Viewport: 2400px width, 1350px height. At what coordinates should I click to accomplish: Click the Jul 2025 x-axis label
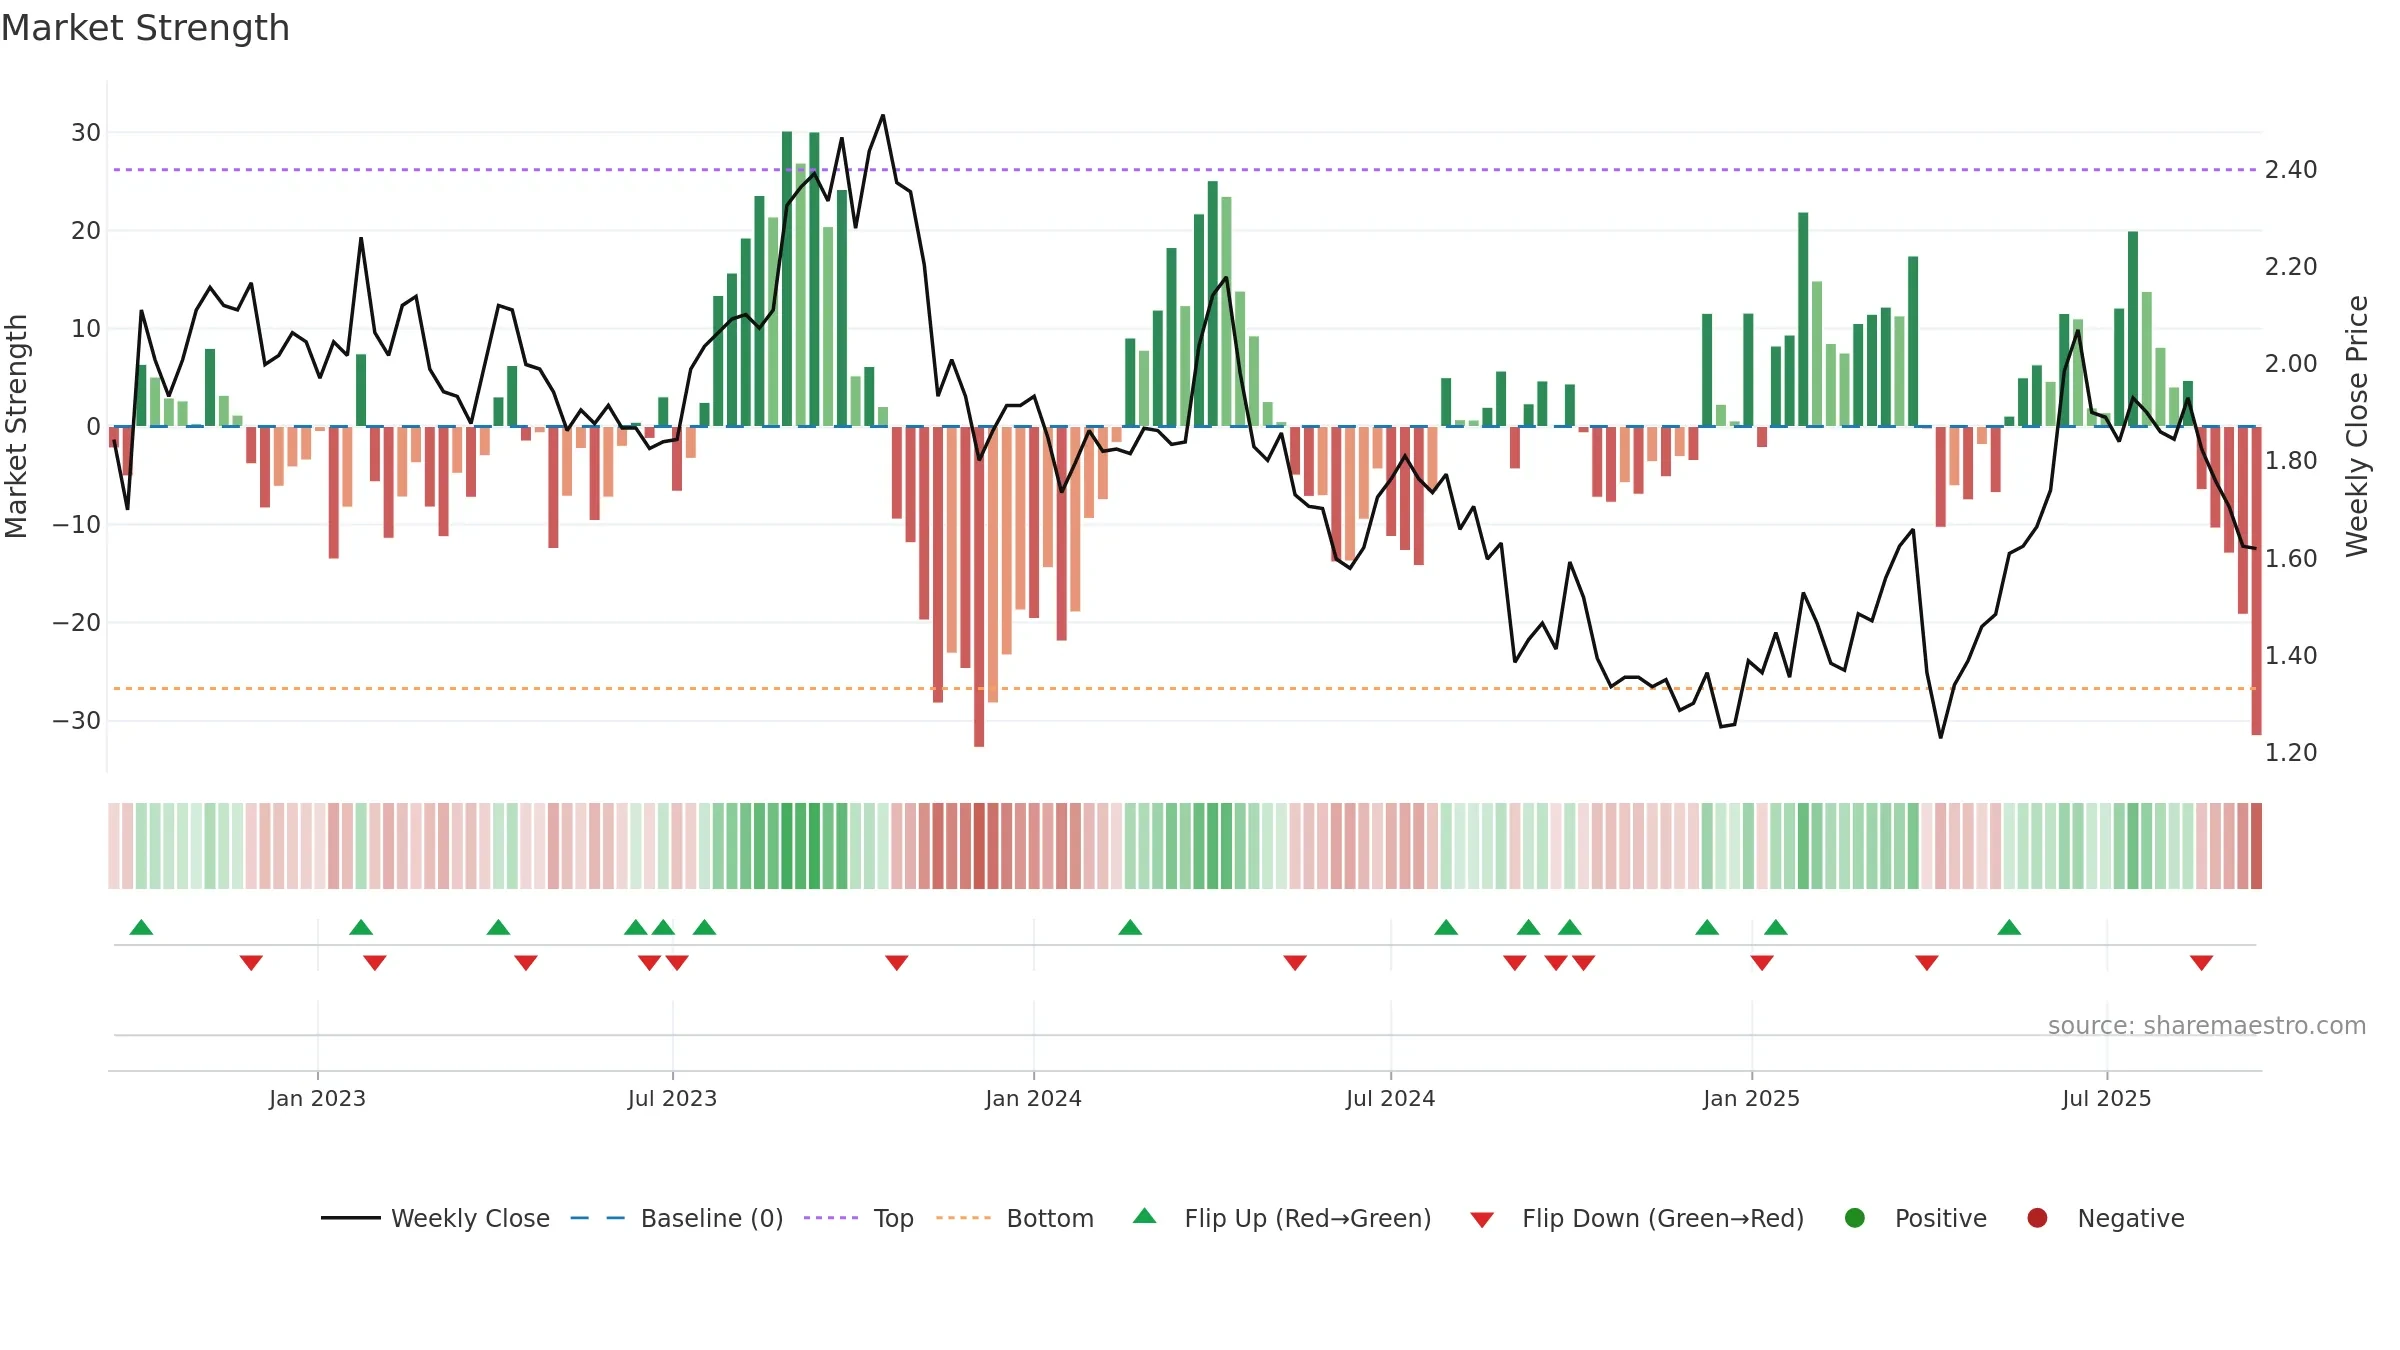(x=2106, y=1098)
